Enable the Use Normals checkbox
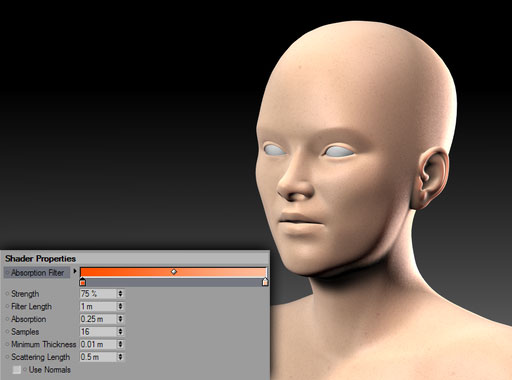The image size is (512, 380). pos(16,370)
